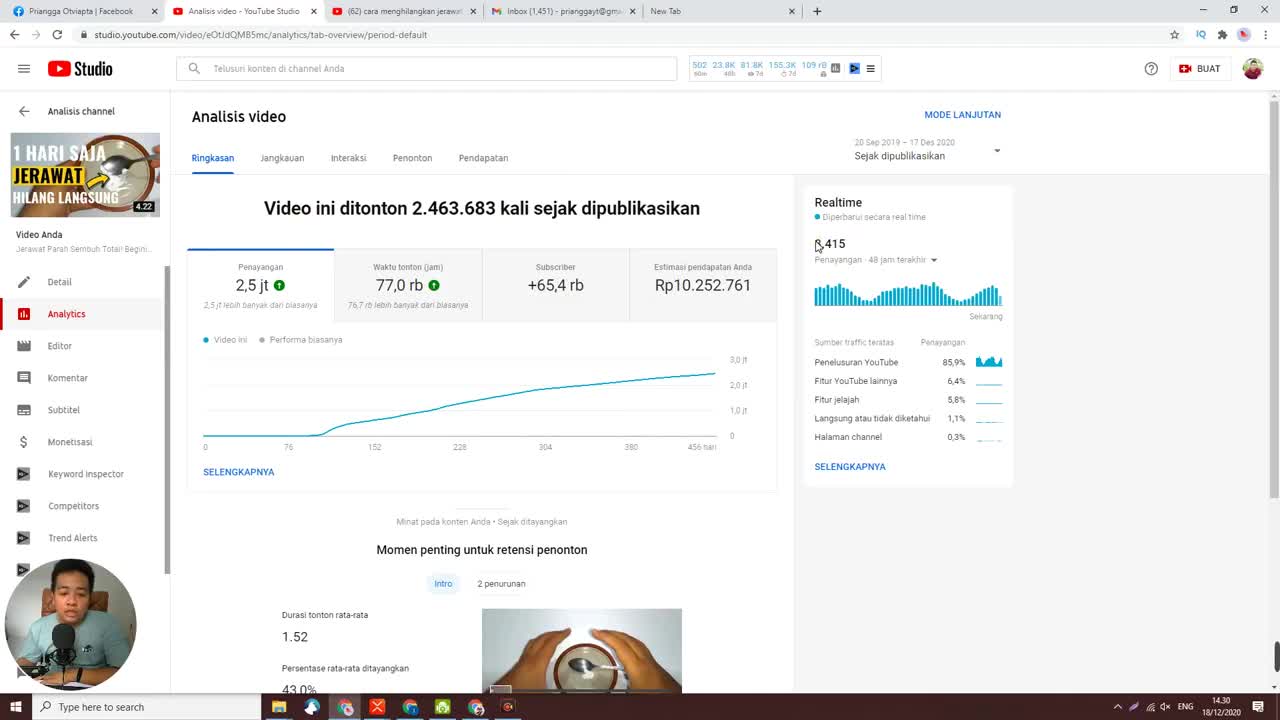Select the 2 penurunan chip
This screenshot has width=1280, height=720.
pyautogui.click(x=501, y=584)
